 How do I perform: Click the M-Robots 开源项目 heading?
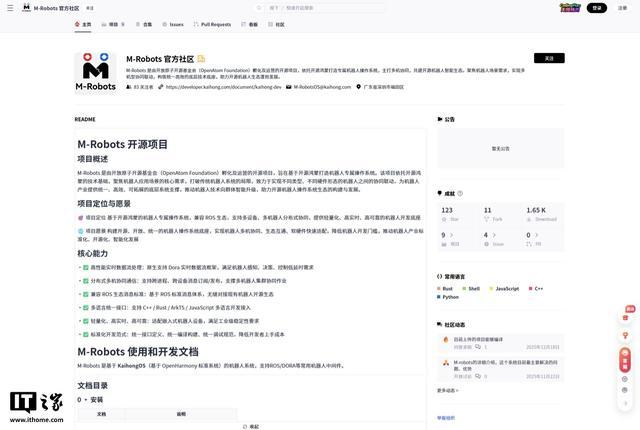[x=122, y=144]
